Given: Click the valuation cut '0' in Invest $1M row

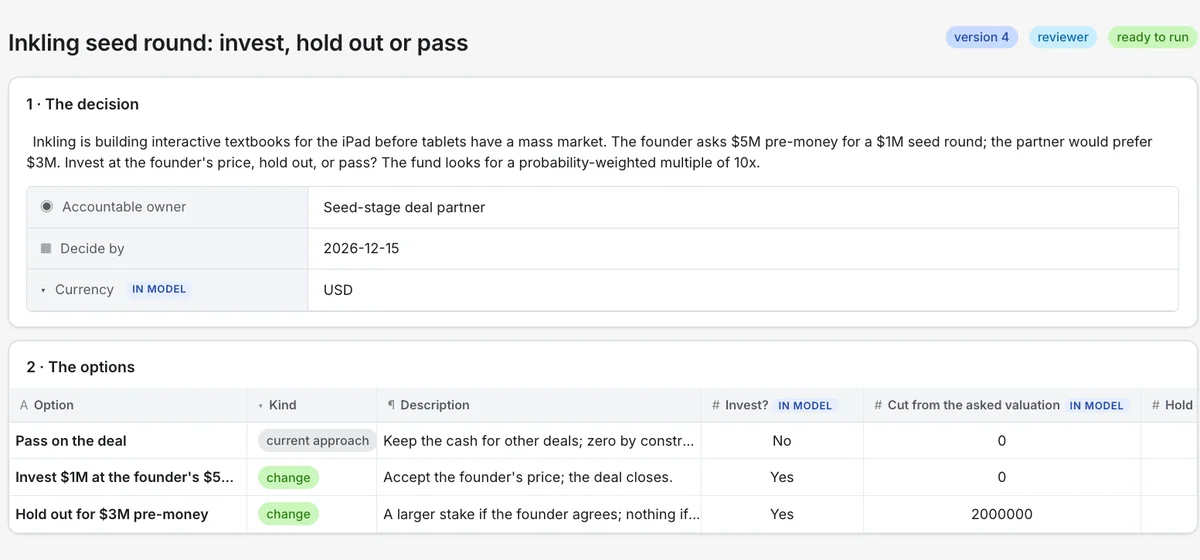Looking at the screenshot, I should (1002, 478).
